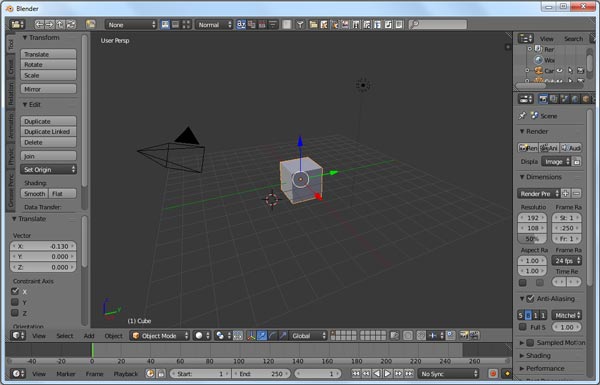Open the No Sync playback dropdown

tap(448, 374)
